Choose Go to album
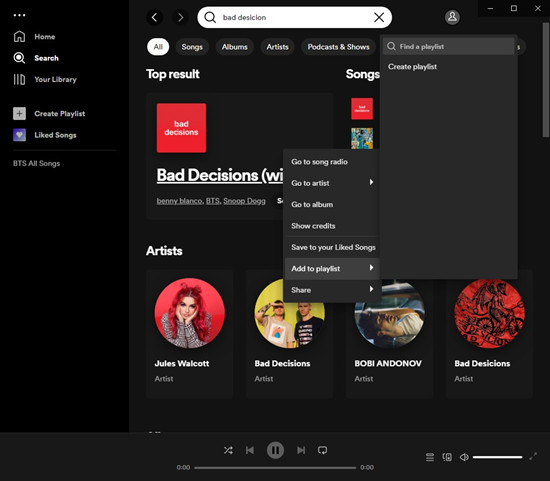Screen dimensions: 550x481 331,205
